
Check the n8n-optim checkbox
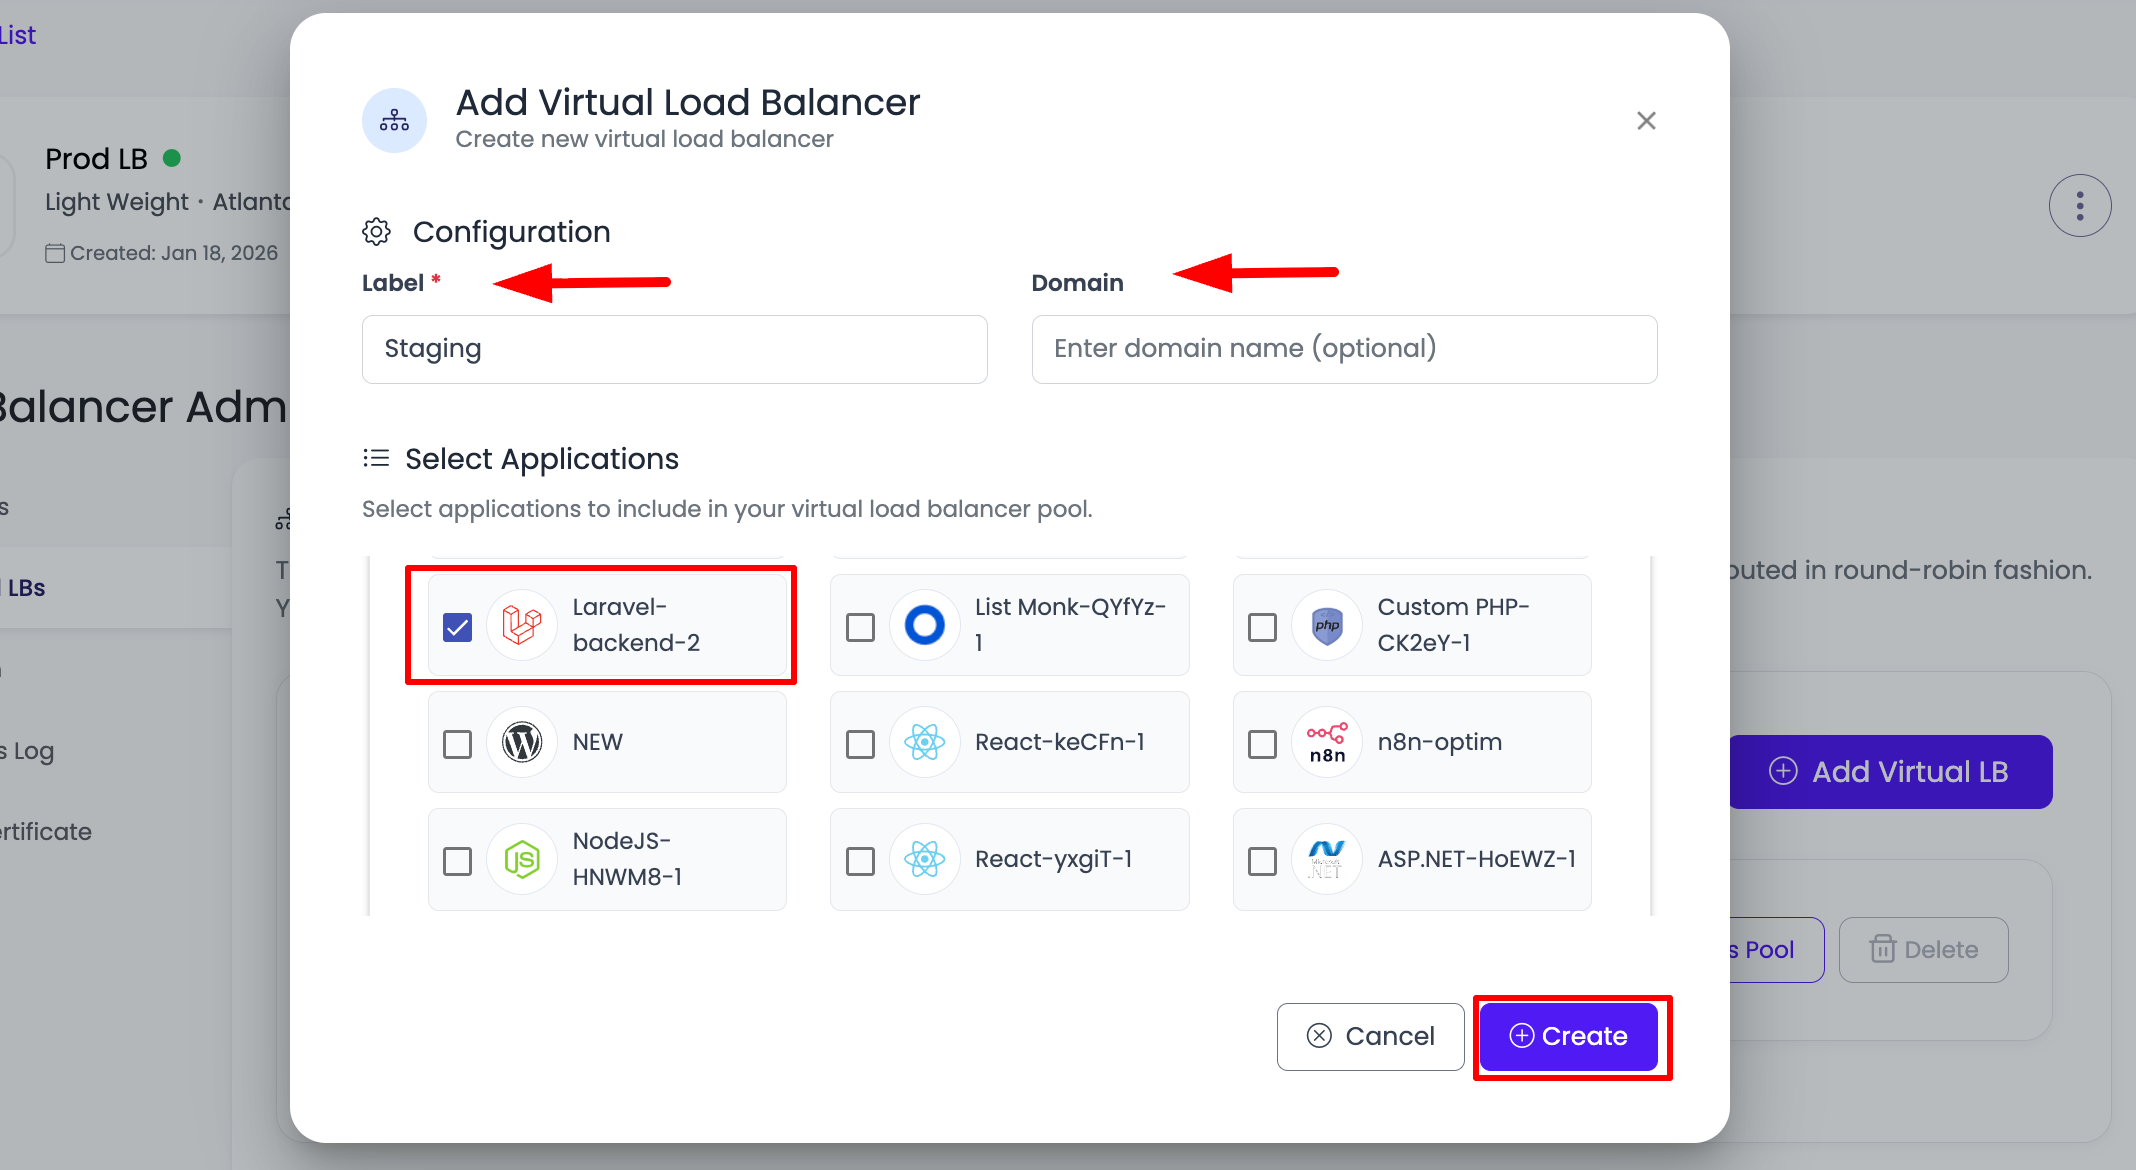click(1262, 744)
